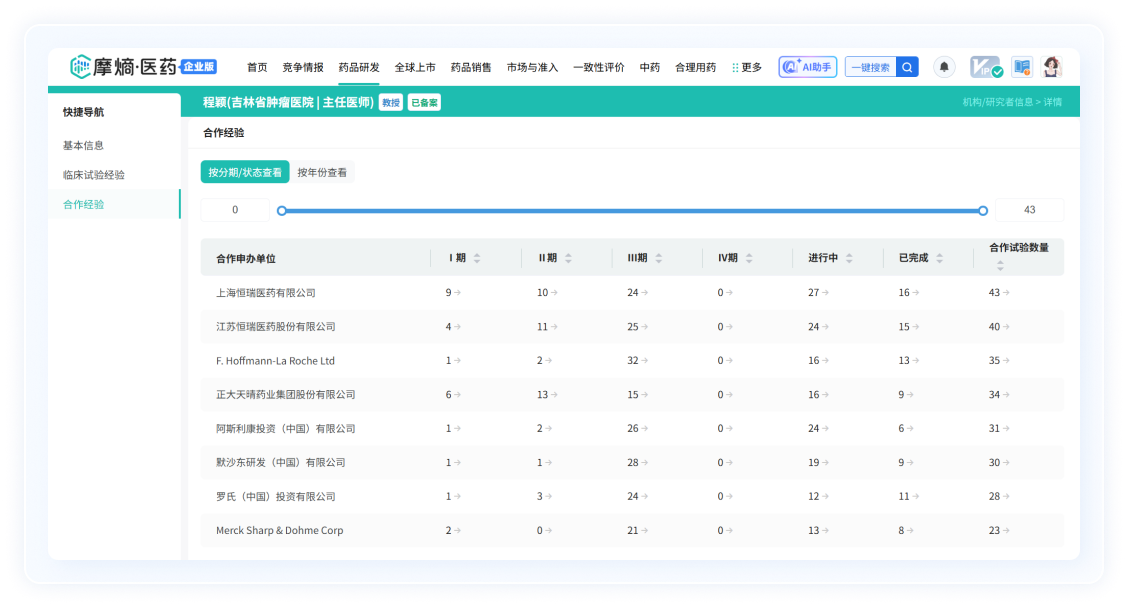
Task: Click the VIP badge icon
Action: click(985, 67)
